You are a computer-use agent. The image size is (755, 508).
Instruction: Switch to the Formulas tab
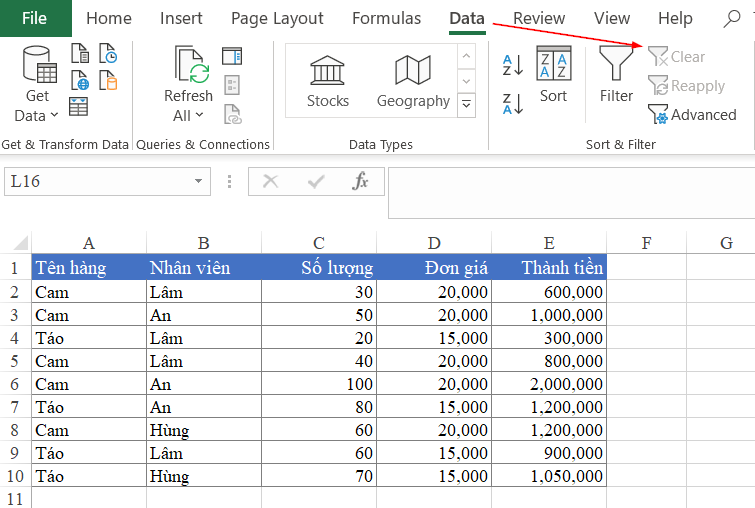(x=386, y=18)
